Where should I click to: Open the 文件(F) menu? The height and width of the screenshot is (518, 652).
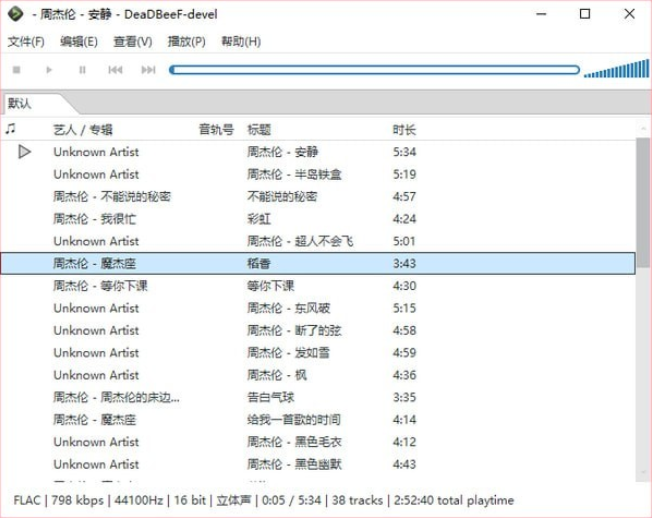click(26, 41)
